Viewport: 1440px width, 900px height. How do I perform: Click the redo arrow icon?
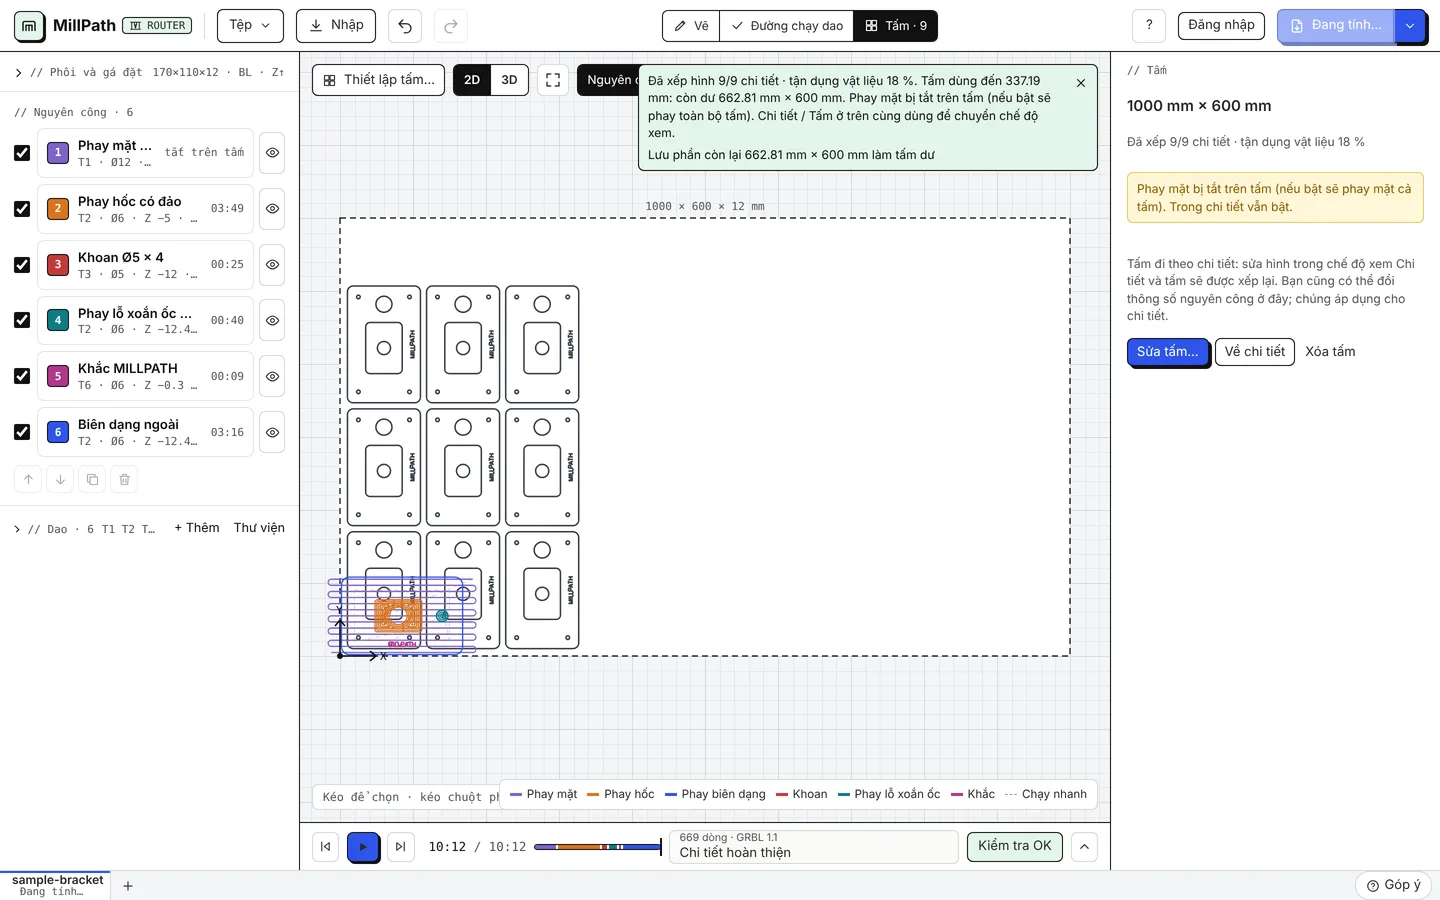[x=451, y=26]
